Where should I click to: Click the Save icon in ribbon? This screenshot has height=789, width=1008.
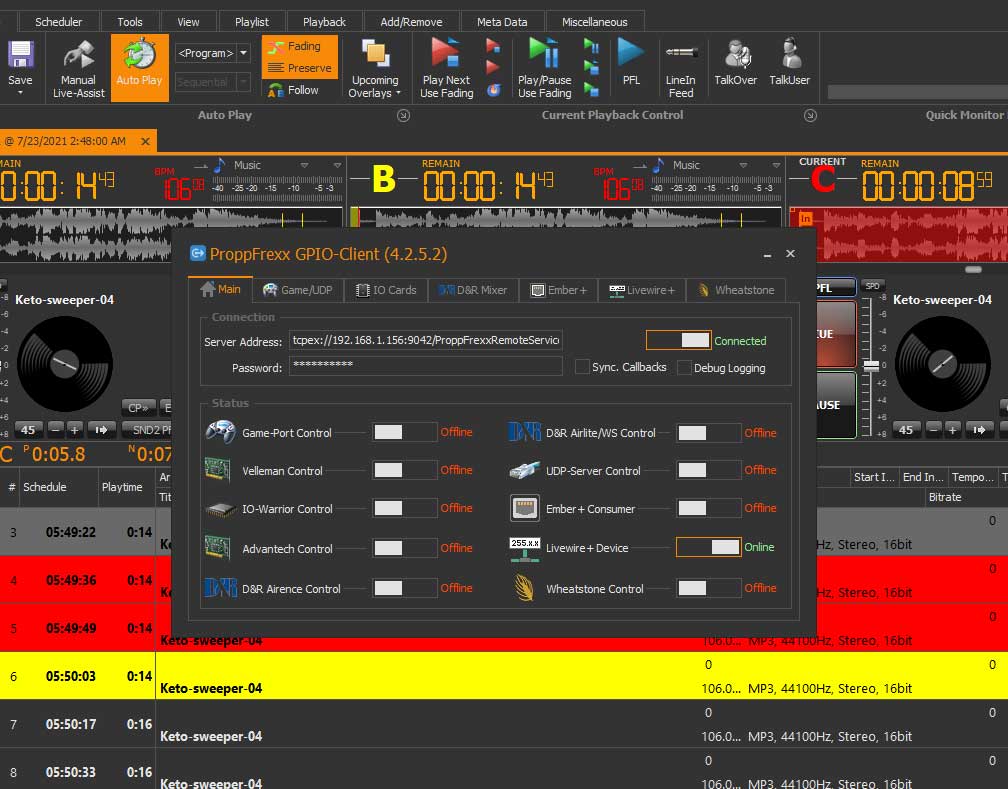(x=20, y=55)
